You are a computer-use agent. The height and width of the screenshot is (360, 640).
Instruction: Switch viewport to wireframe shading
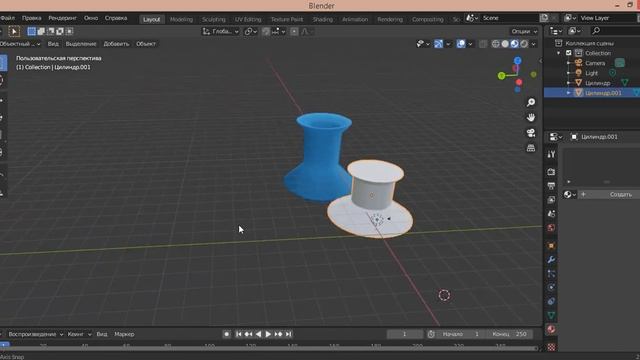pos(496,44)
